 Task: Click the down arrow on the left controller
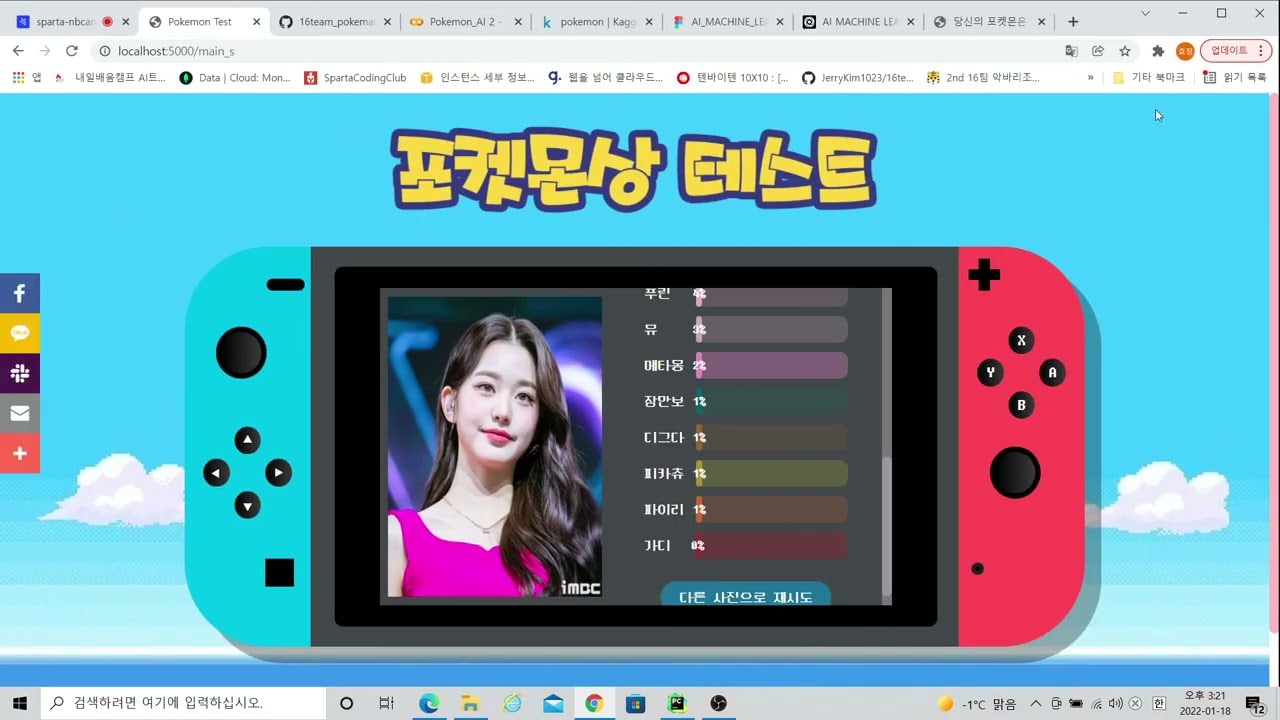(247, 506)
